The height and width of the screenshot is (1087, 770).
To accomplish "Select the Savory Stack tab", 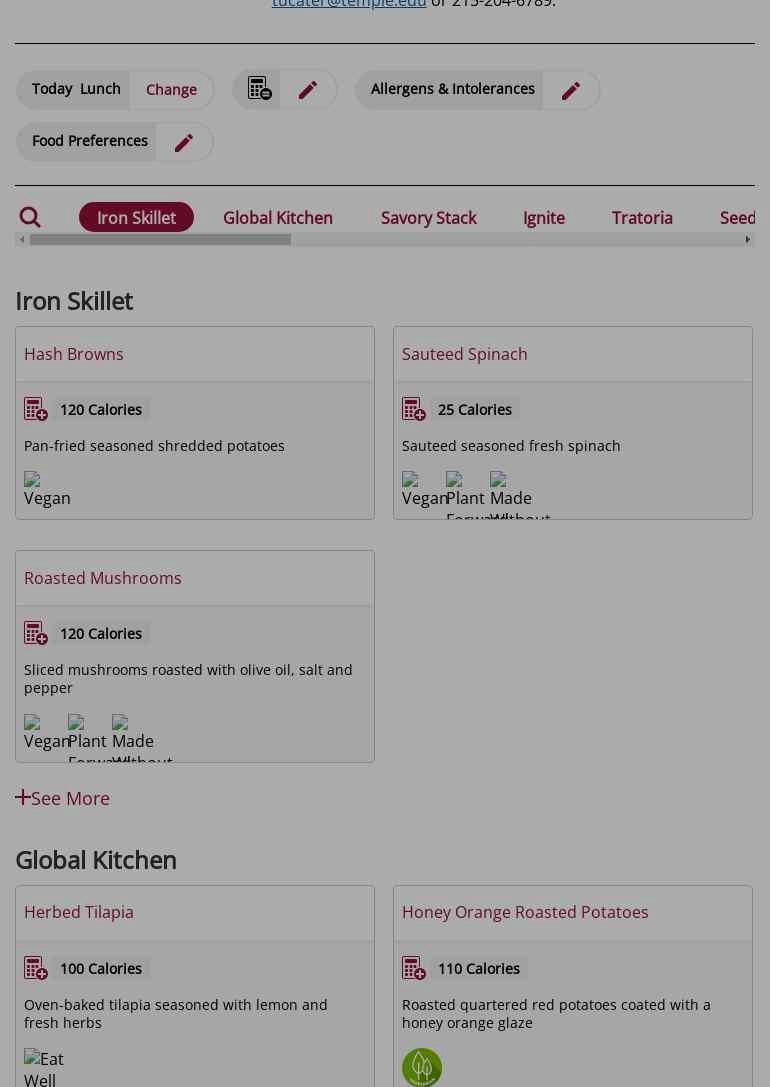I will [x=428, y=218].
